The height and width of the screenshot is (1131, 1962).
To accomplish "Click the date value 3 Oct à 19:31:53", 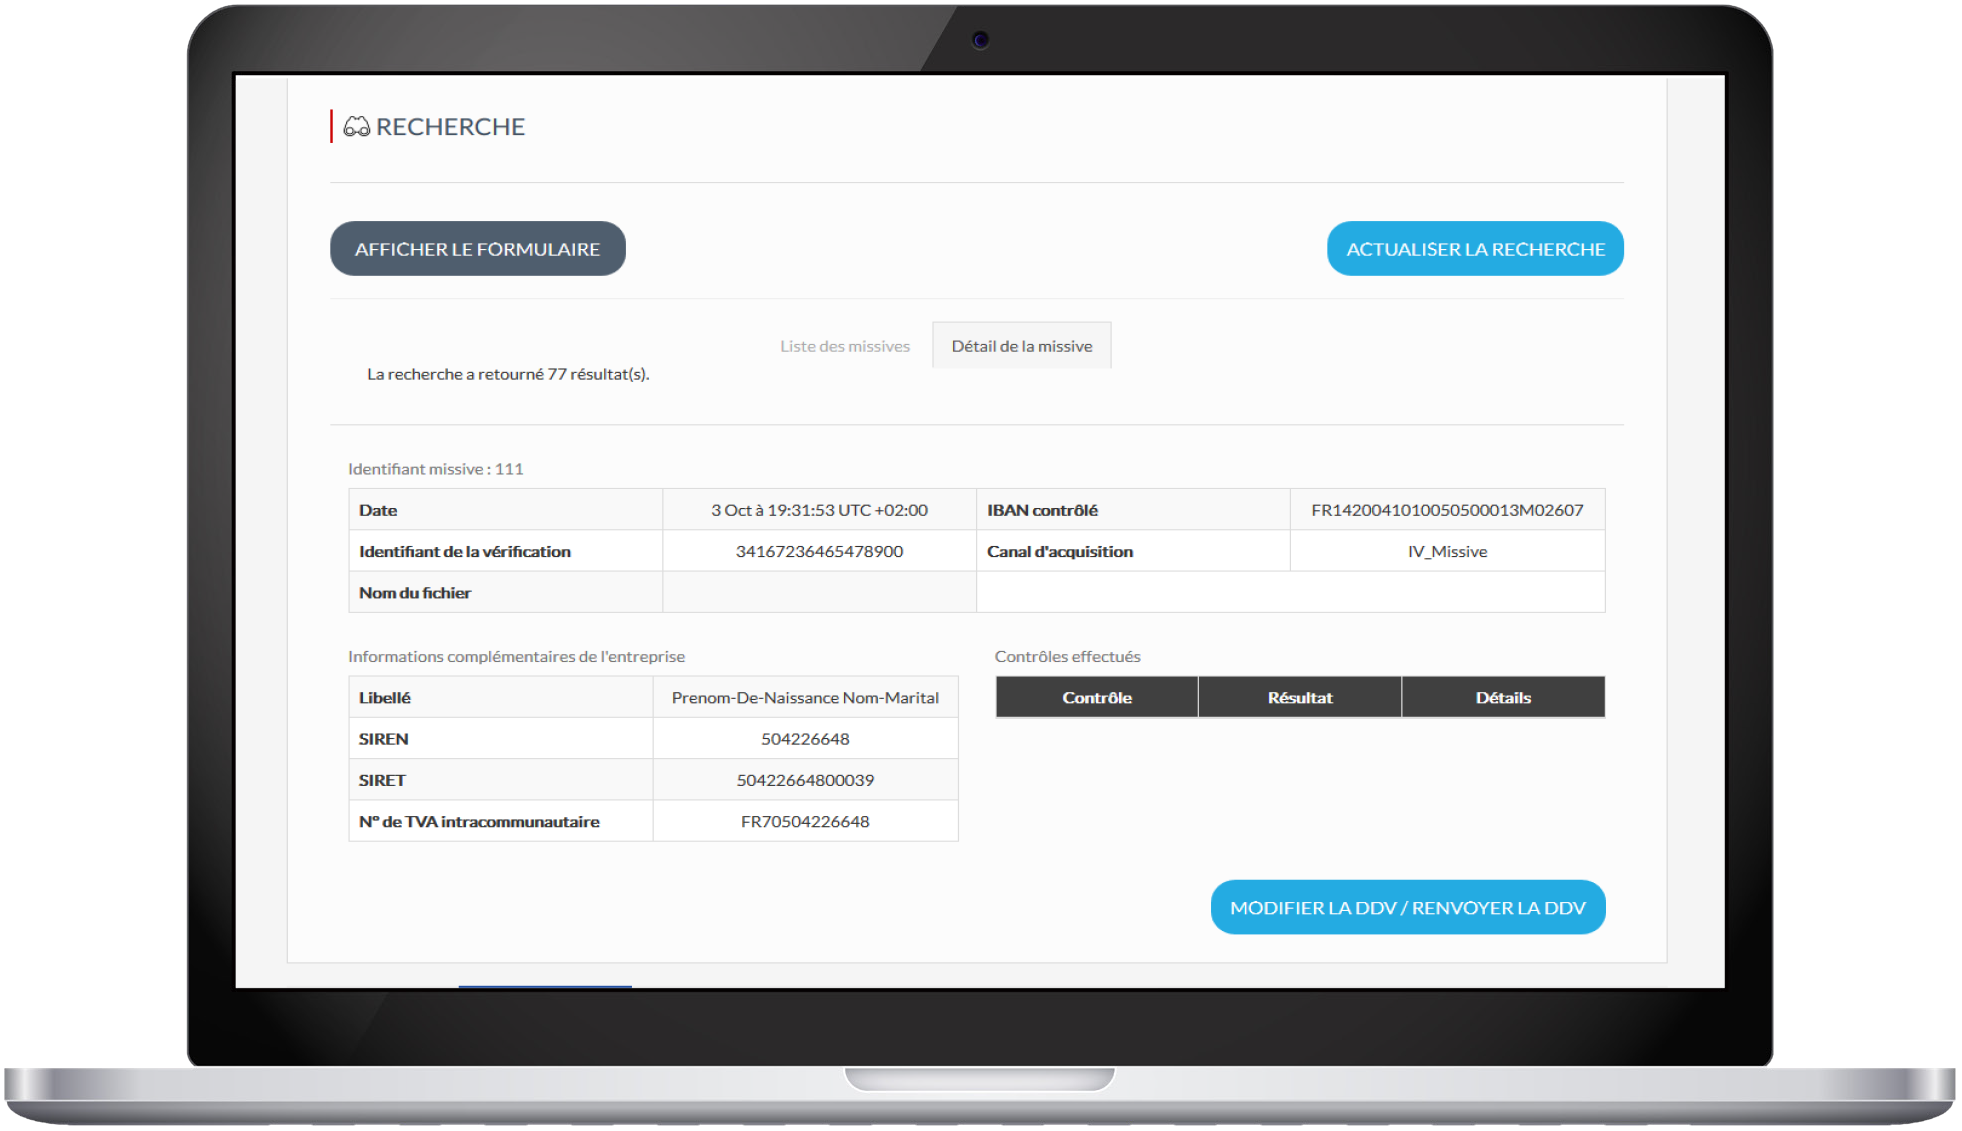I will coord(819,510).
